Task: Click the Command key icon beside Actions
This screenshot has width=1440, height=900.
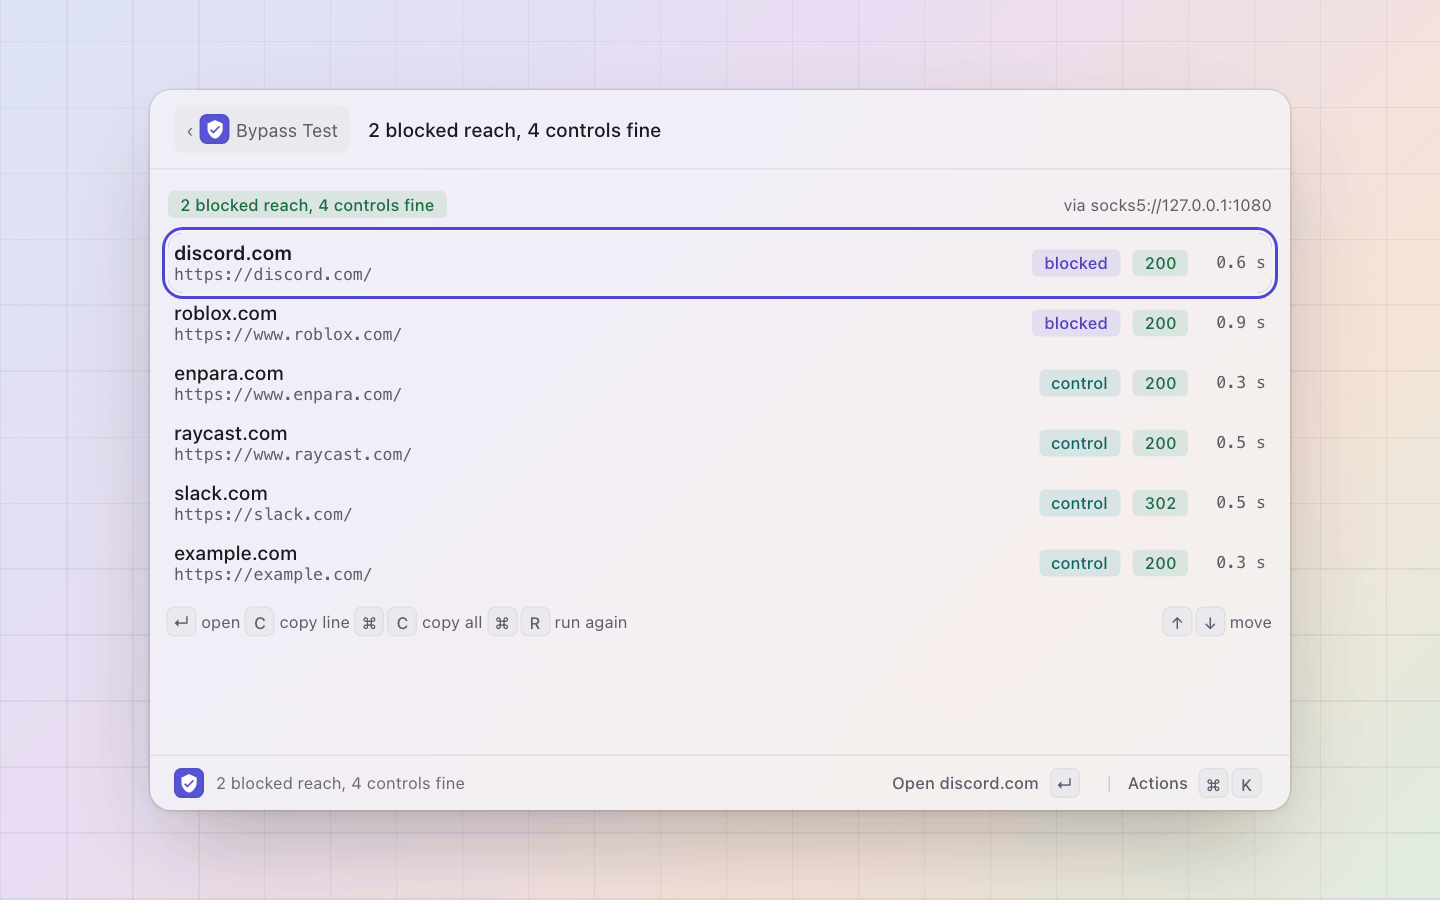Action: [x=1213, y=784]
